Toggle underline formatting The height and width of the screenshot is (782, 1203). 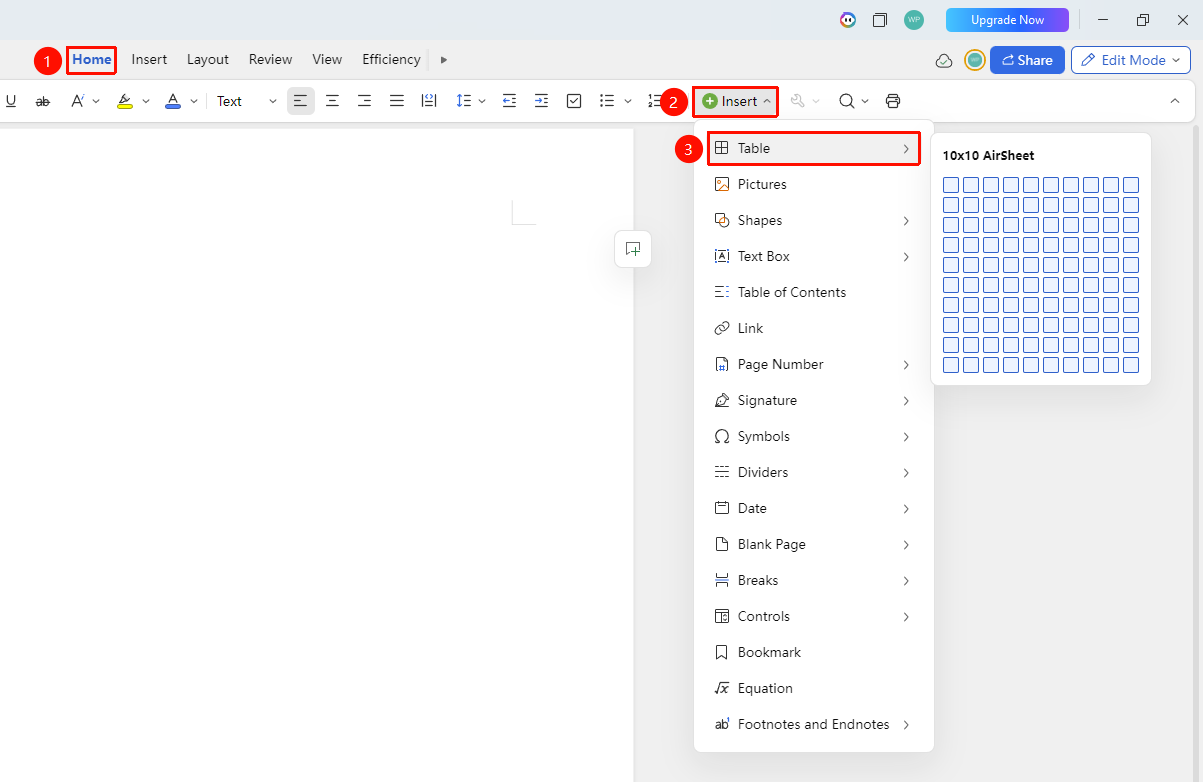tap(11, 101)
